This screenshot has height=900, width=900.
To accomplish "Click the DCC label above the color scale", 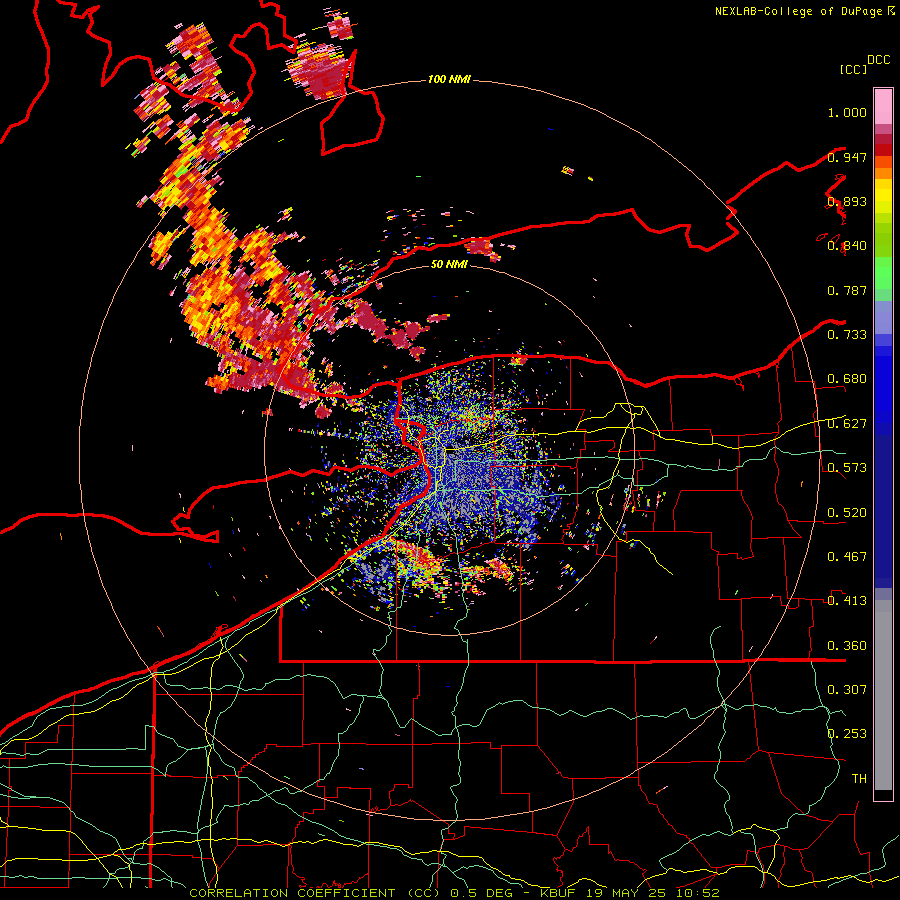I will click(x=878, y=60).
